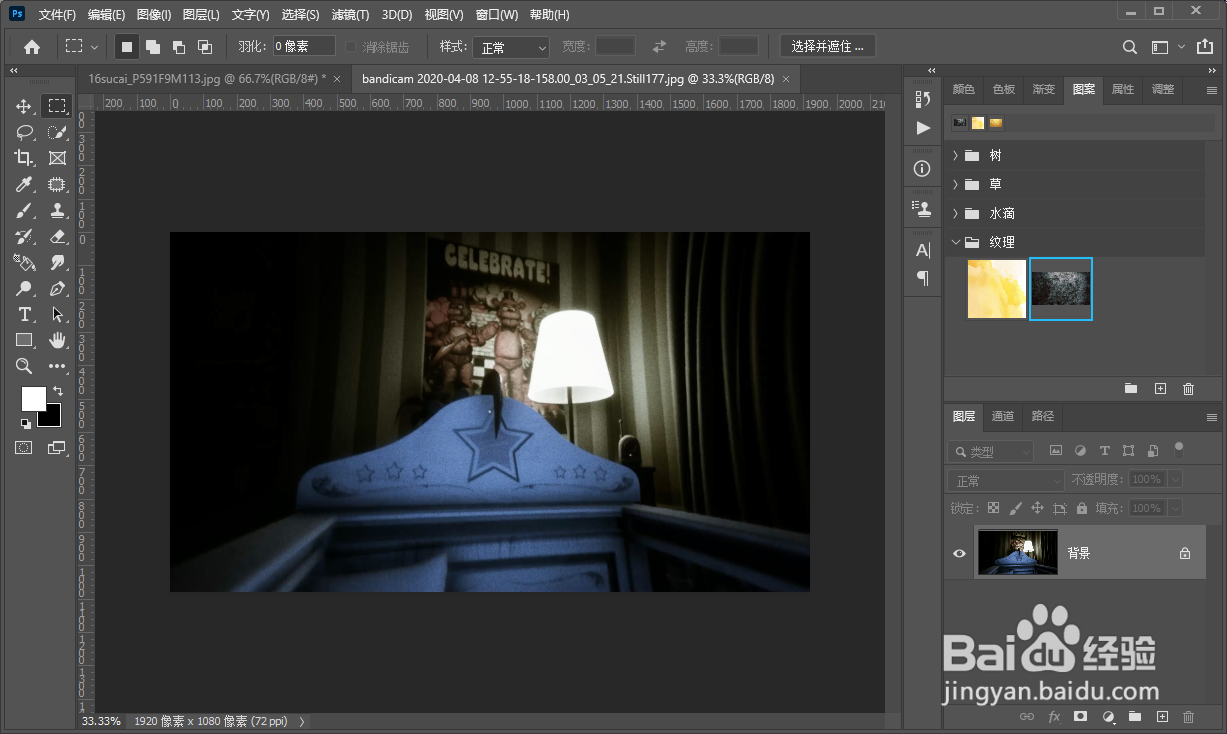This screenshot has width=1227, height=734.
Task: Select the Horizontal Type tool
Action: tap(25, 314)
